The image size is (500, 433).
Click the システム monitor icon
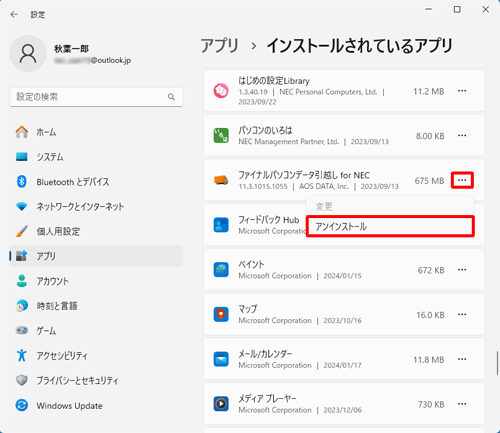pos(22,157)
